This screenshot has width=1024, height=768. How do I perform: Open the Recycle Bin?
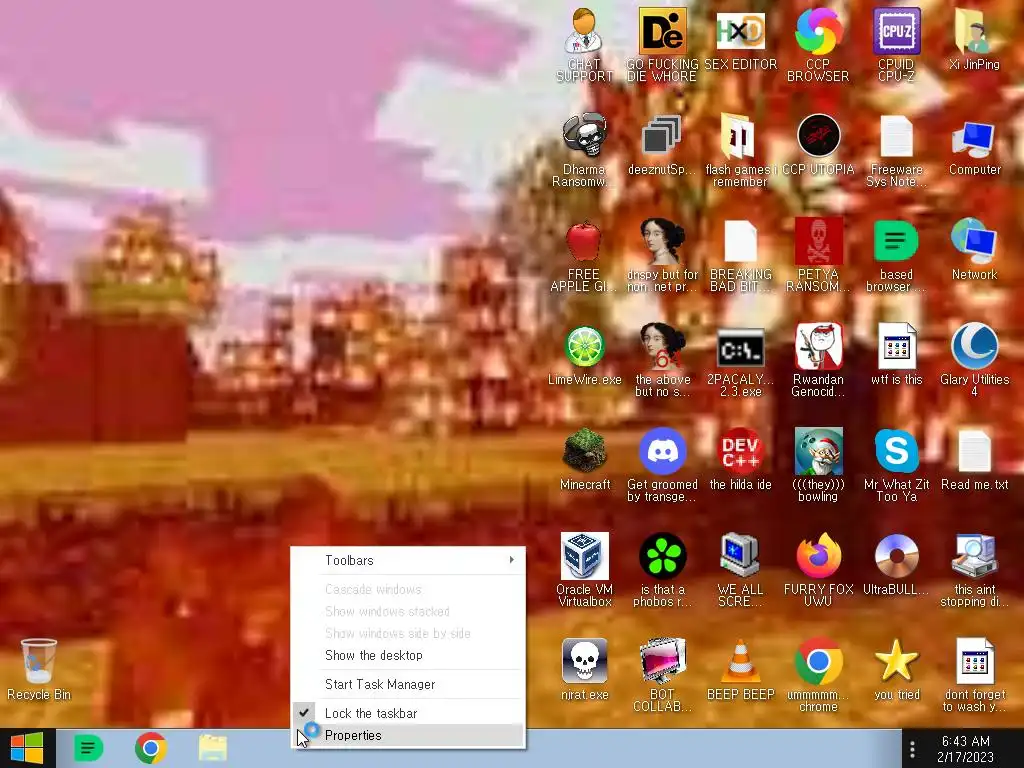(39, 670)
